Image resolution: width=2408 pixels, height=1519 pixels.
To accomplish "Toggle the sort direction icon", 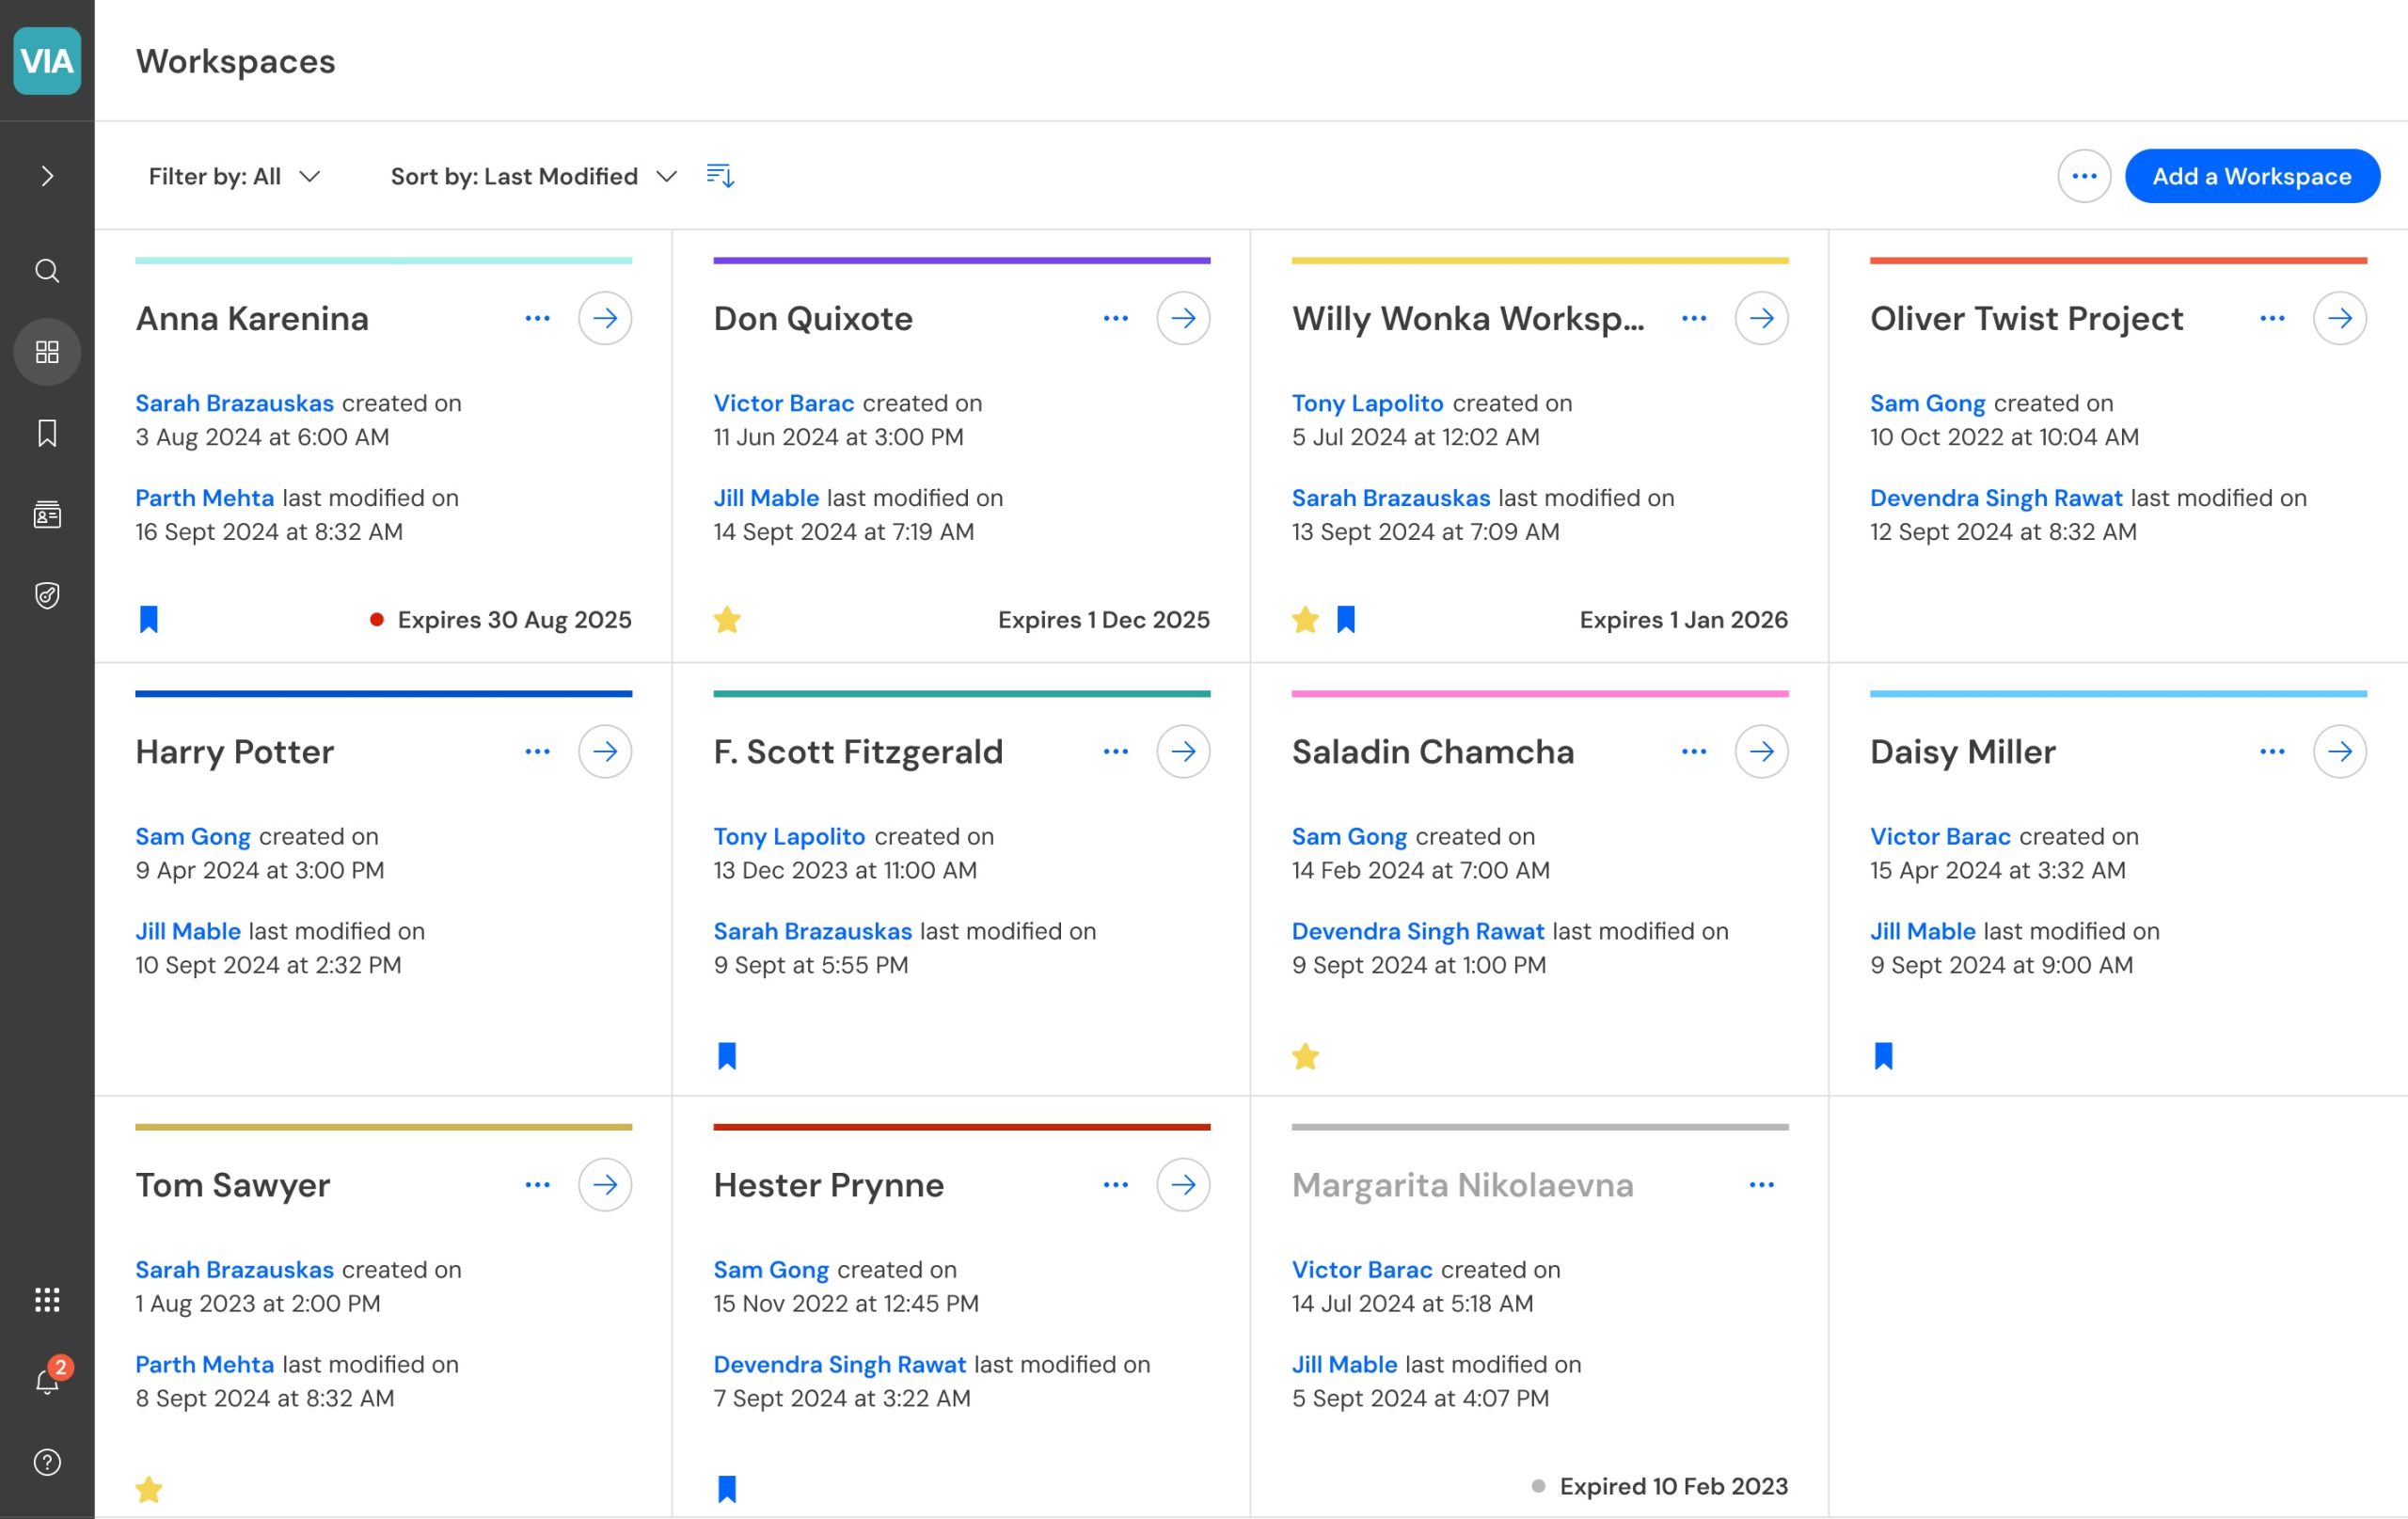I will point(720,176).
